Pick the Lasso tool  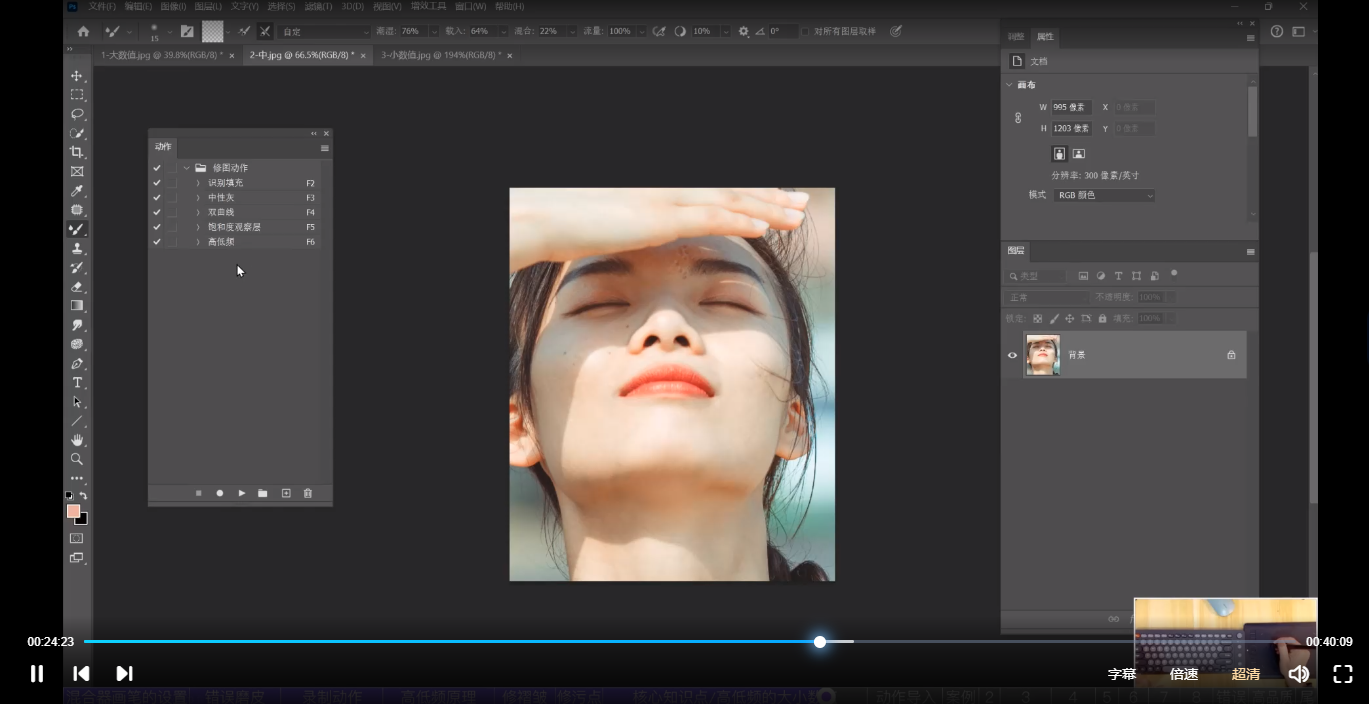(x=76, y=114)
